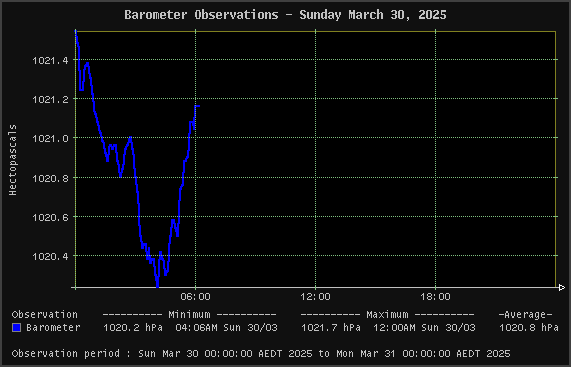Click the maximum value 1021.7 hPa
571x367 pixels.
(331, 328)
